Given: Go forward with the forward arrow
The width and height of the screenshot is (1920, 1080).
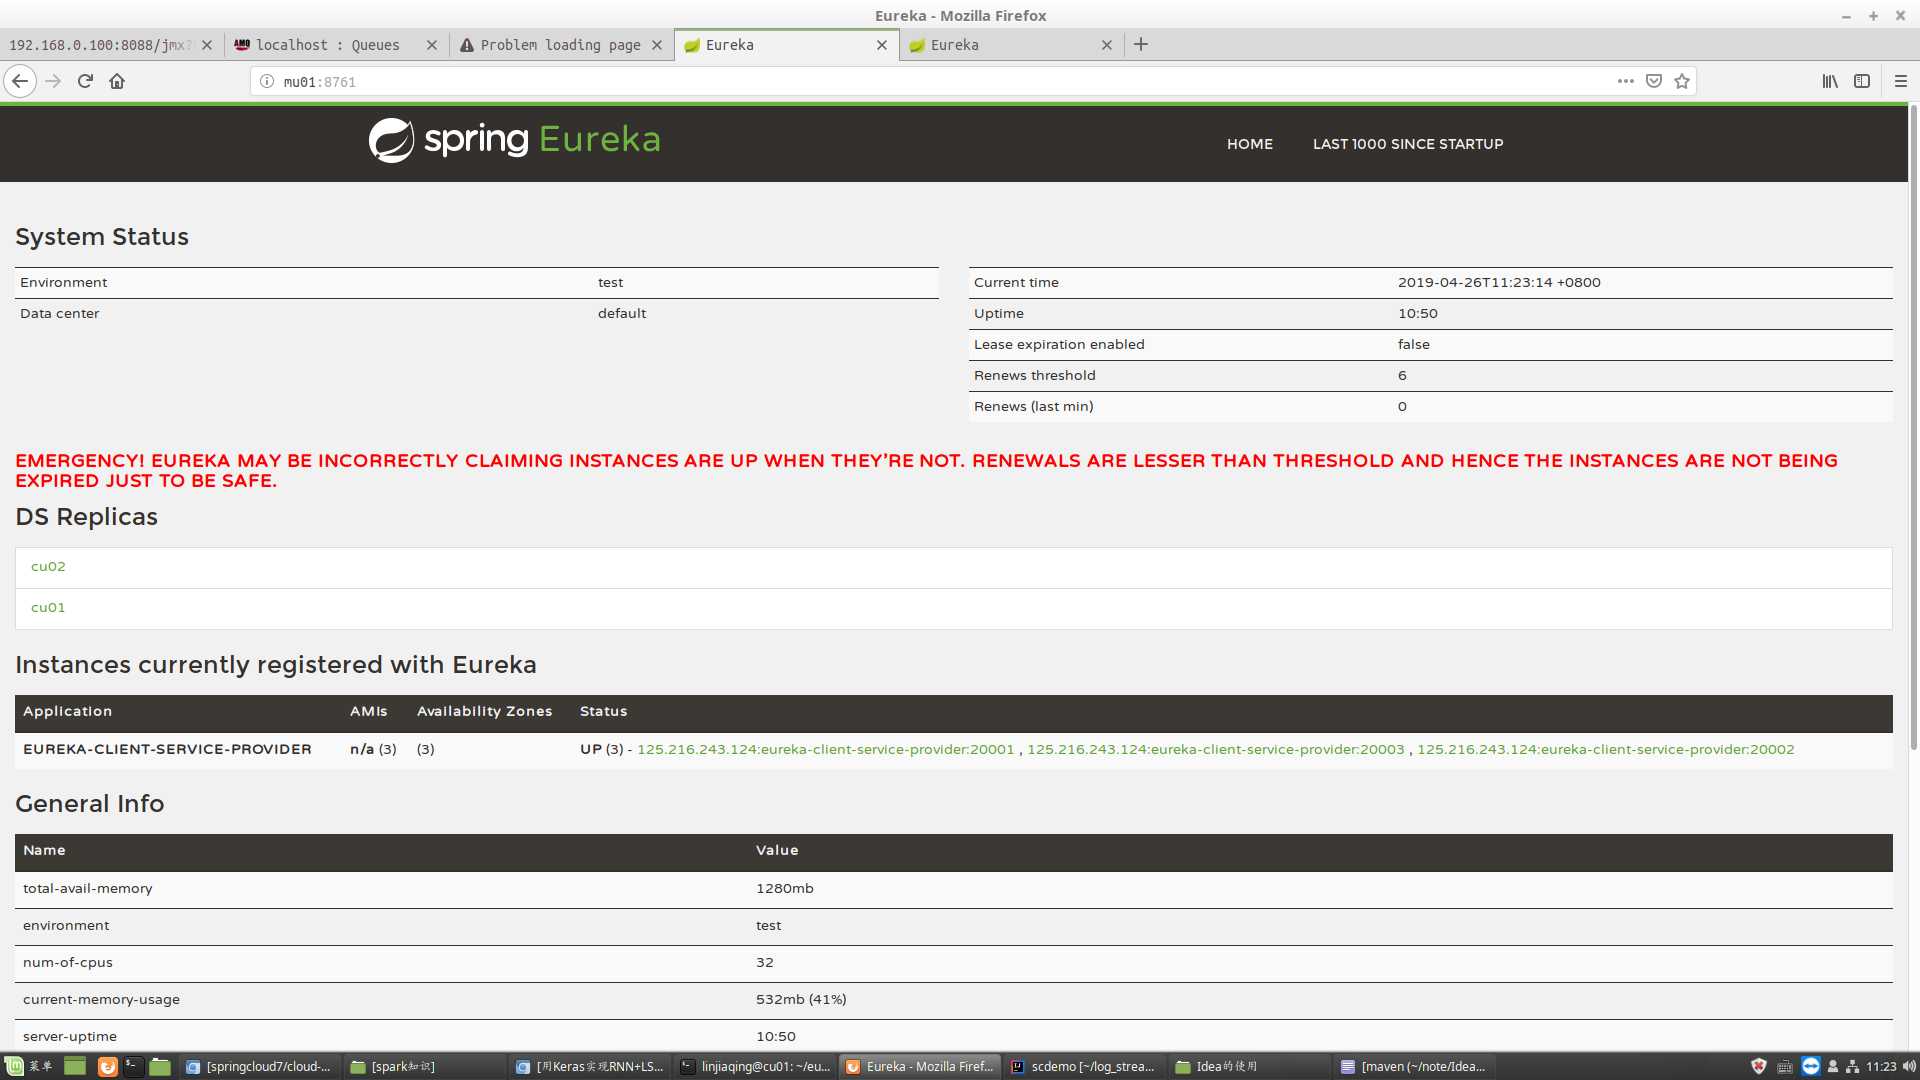Looking at the screenshot, I should [x=53, y=81].
